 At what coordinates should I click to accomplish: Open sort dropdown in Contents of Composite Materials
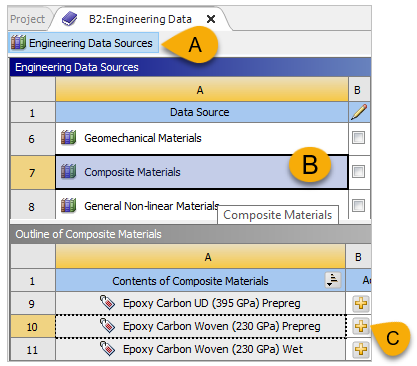[333, 280]
